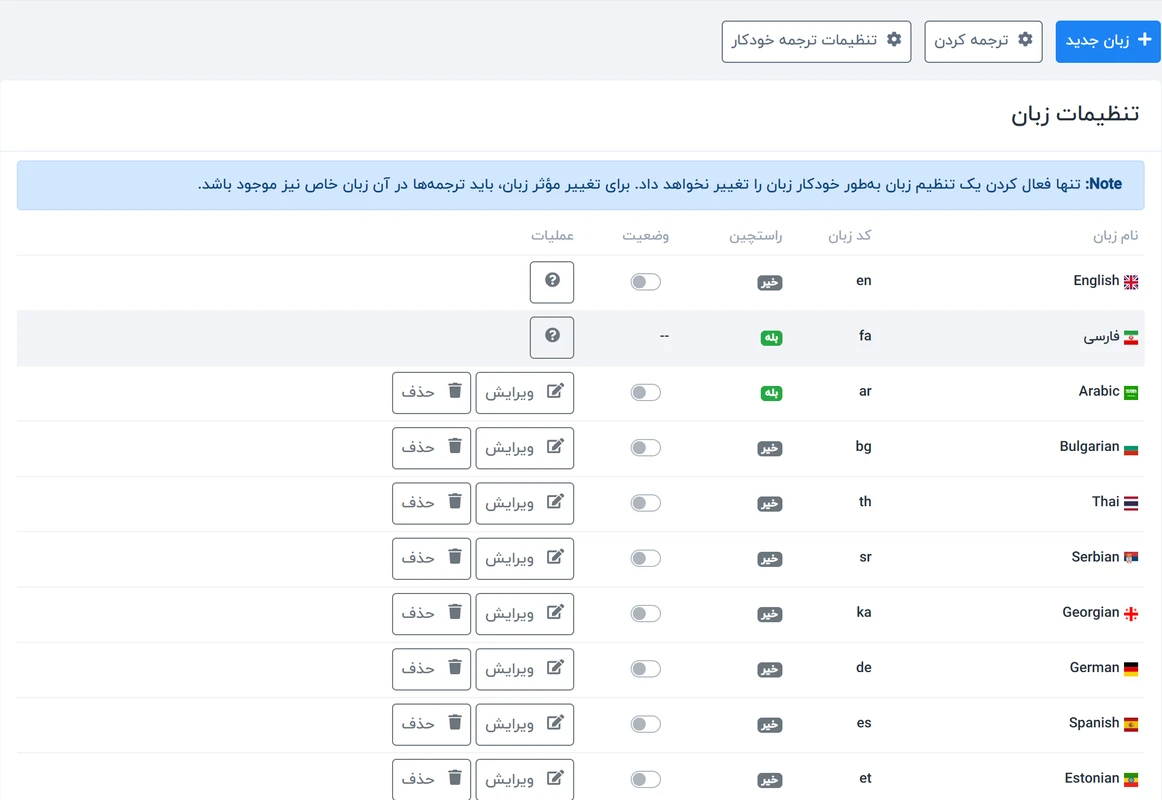Click the راستچین column header
Viewport: 1162px width, 800px height.
(x=756, y=236)
